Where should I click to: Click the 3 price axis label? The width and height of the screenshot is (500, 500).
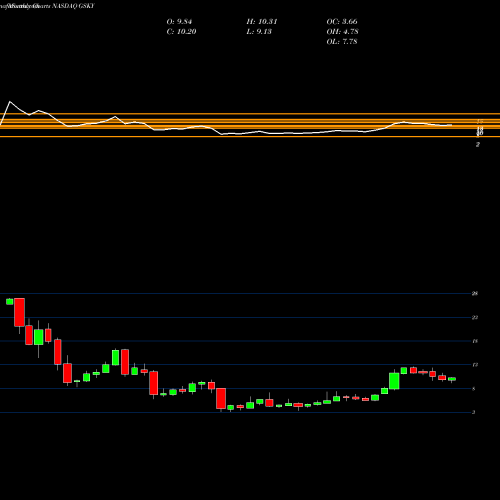coord(473,412)
